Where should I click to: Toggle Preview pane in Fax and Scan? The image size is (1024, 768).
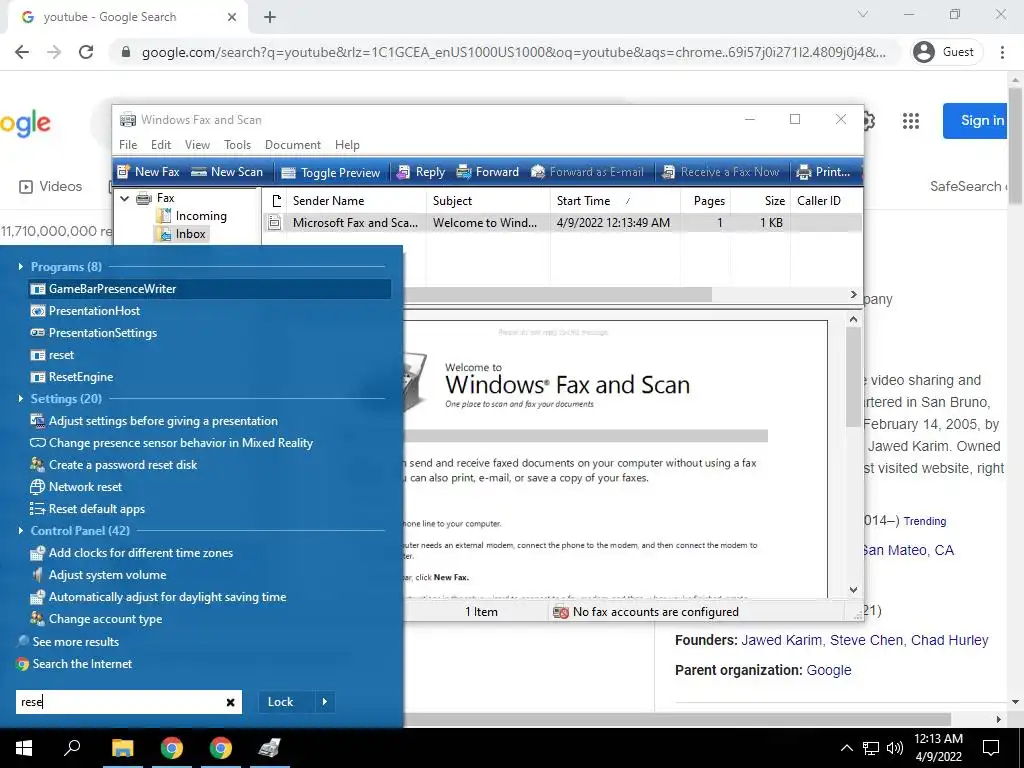coord(330,172)
